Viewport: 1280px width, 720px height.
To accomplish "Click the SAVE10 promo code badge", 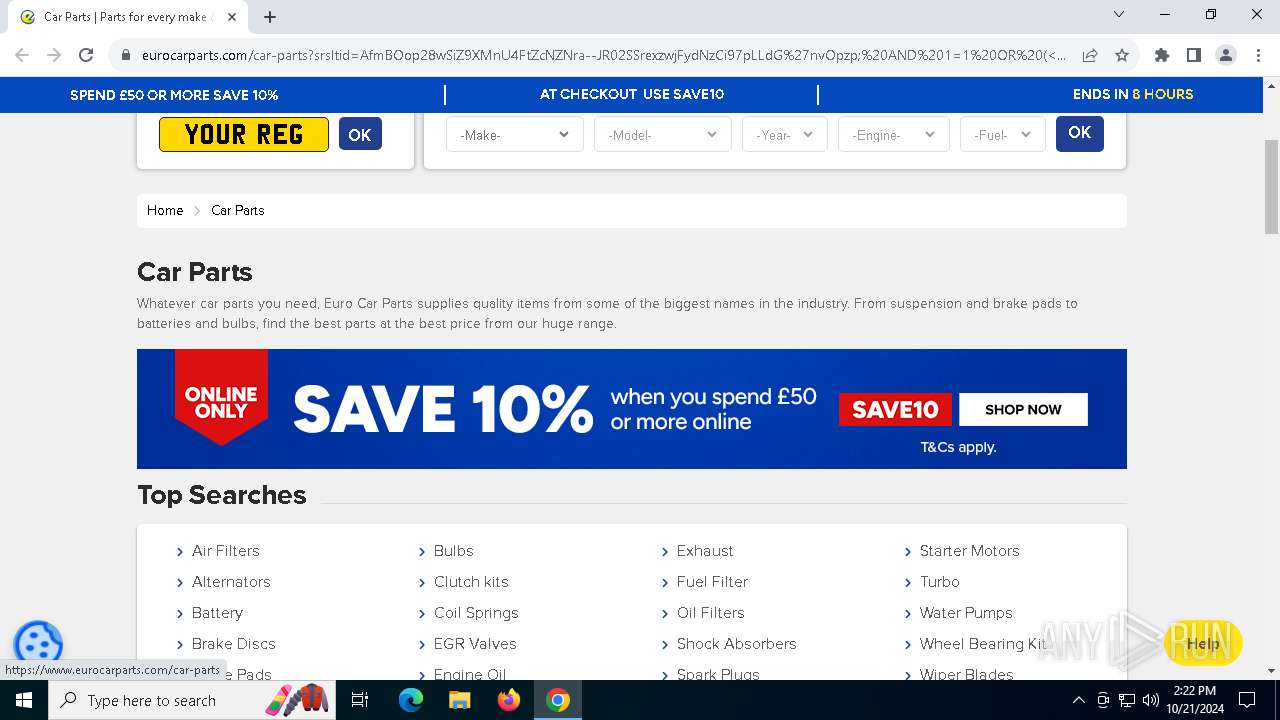I will pos(895,409).
